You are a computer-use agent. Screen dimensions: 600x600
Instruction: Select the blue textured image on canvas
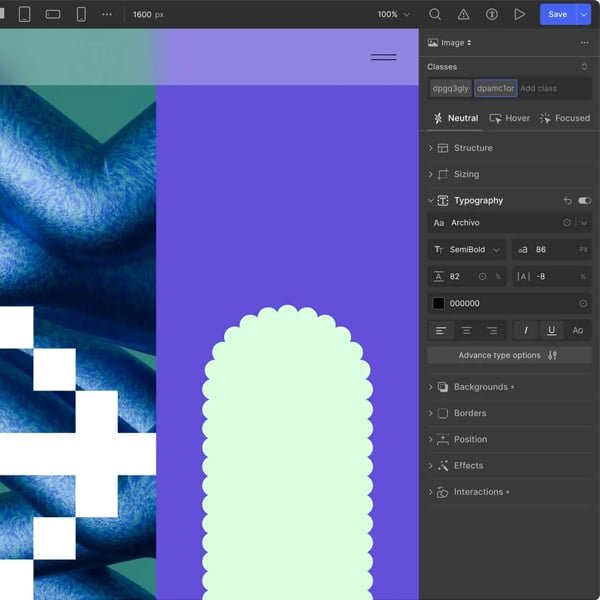pos(78,230)
